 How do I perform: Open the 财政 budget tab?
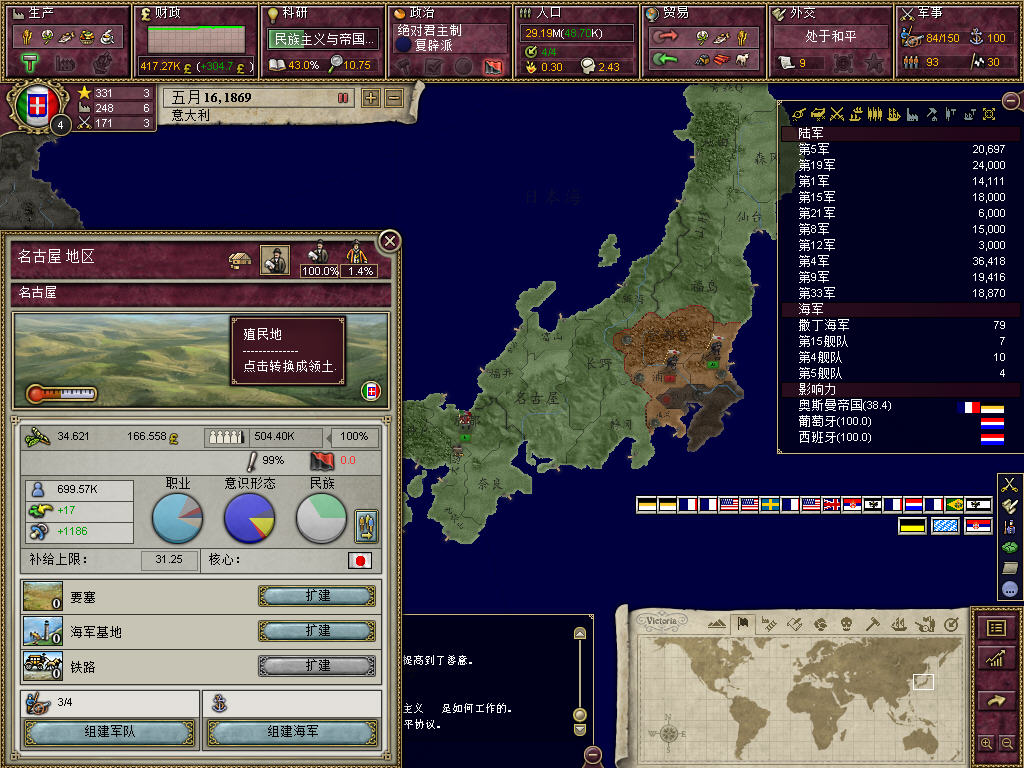pyautogui.click(x=195, y=41)
